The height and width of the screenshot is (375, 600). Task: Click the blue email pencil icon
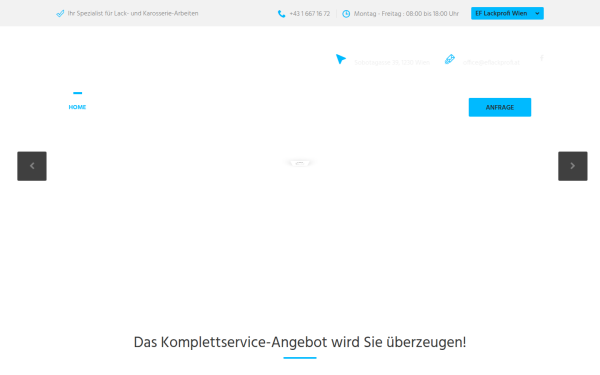[450, 59]
